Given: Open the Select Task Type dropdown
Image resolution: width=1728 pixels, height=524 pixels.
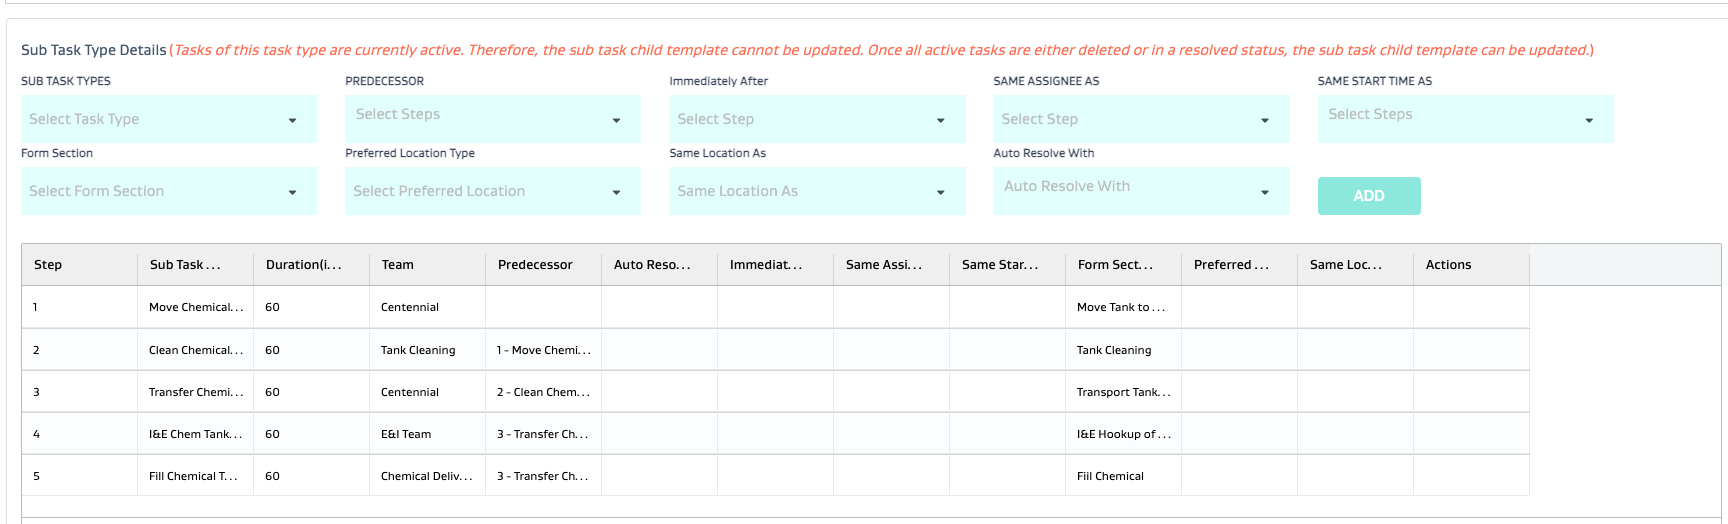Looking at the screenshot, I should 168,119.
